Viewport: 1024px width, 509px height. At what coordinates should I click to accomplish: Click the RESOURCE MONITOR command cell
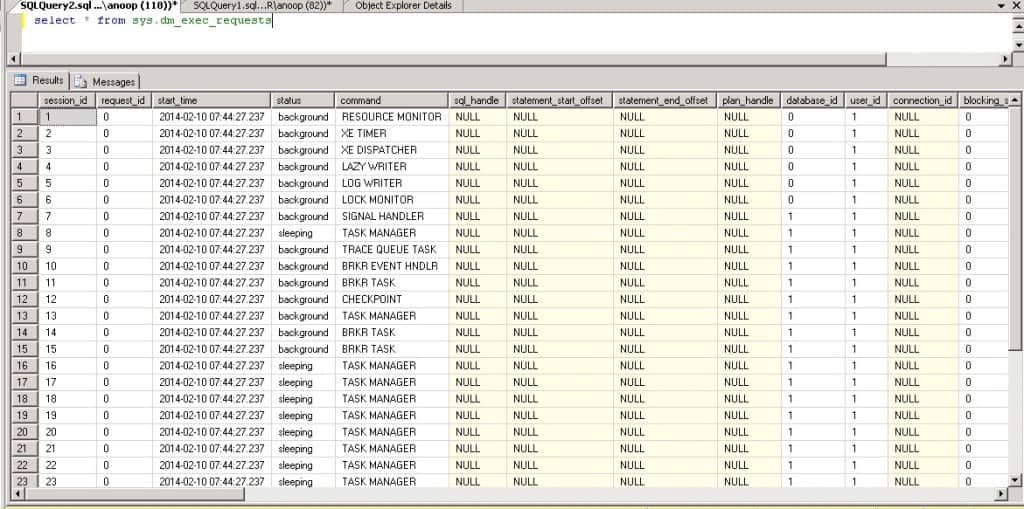pyautogui.click(x=391, y=117)
